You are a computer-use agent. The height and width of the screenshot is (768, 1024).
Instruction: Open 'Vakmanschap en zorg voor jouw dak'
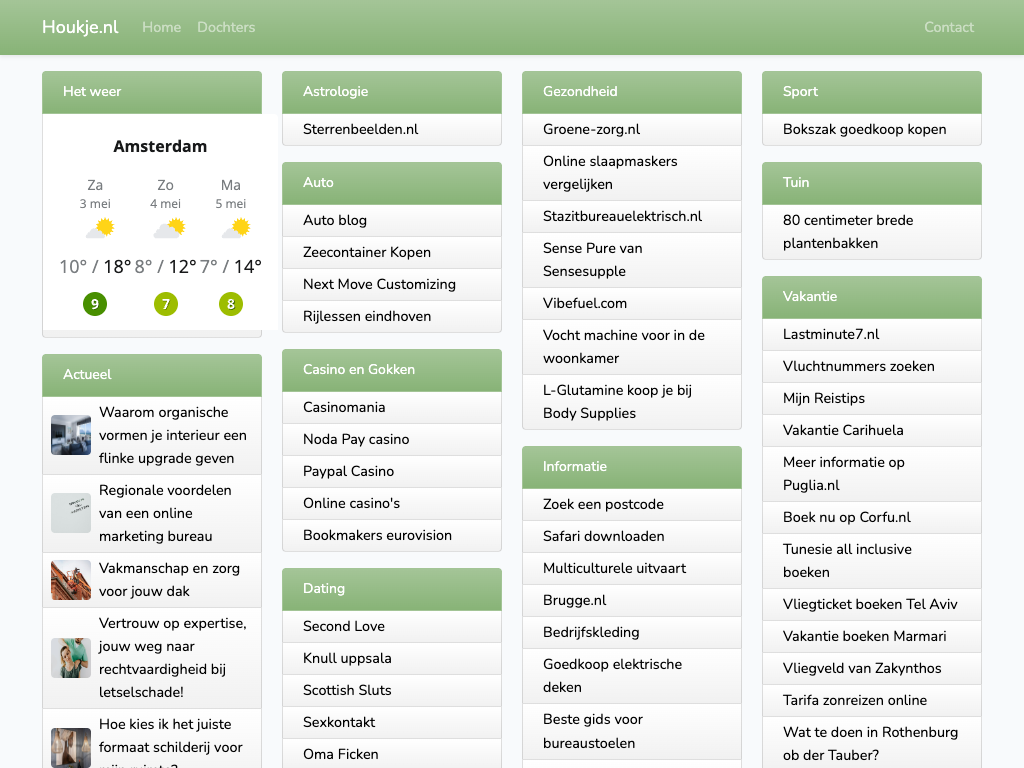[169, 580]
